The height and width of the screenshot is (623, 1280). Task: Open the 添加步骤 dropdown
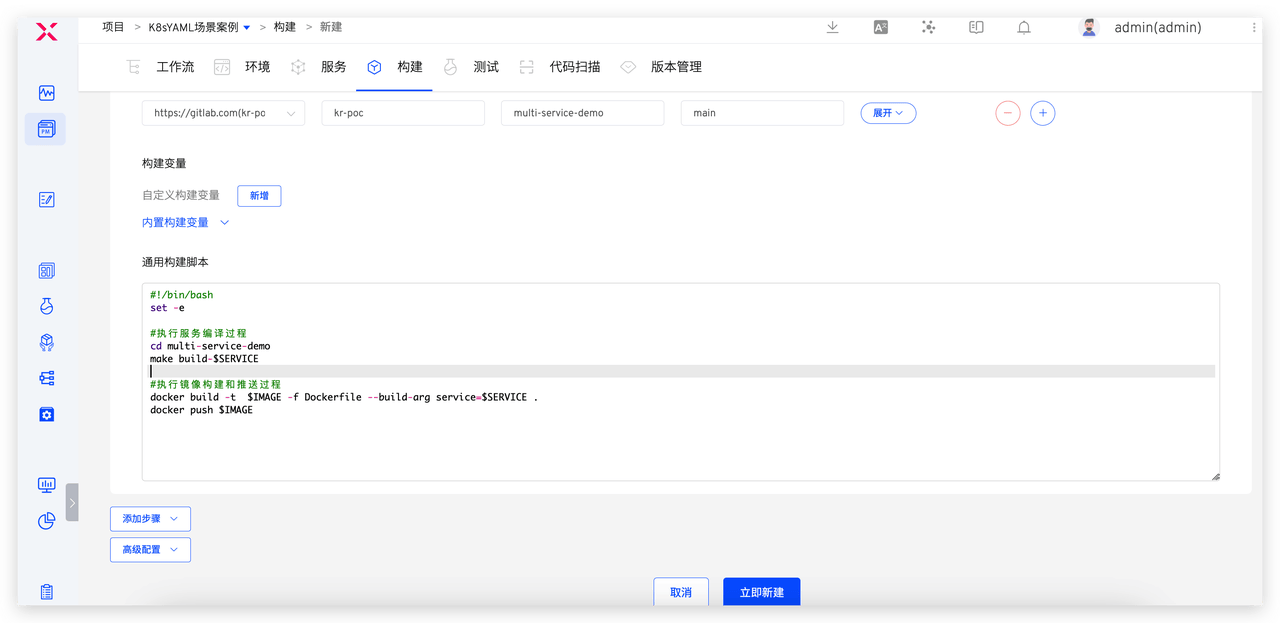point(150,519)
